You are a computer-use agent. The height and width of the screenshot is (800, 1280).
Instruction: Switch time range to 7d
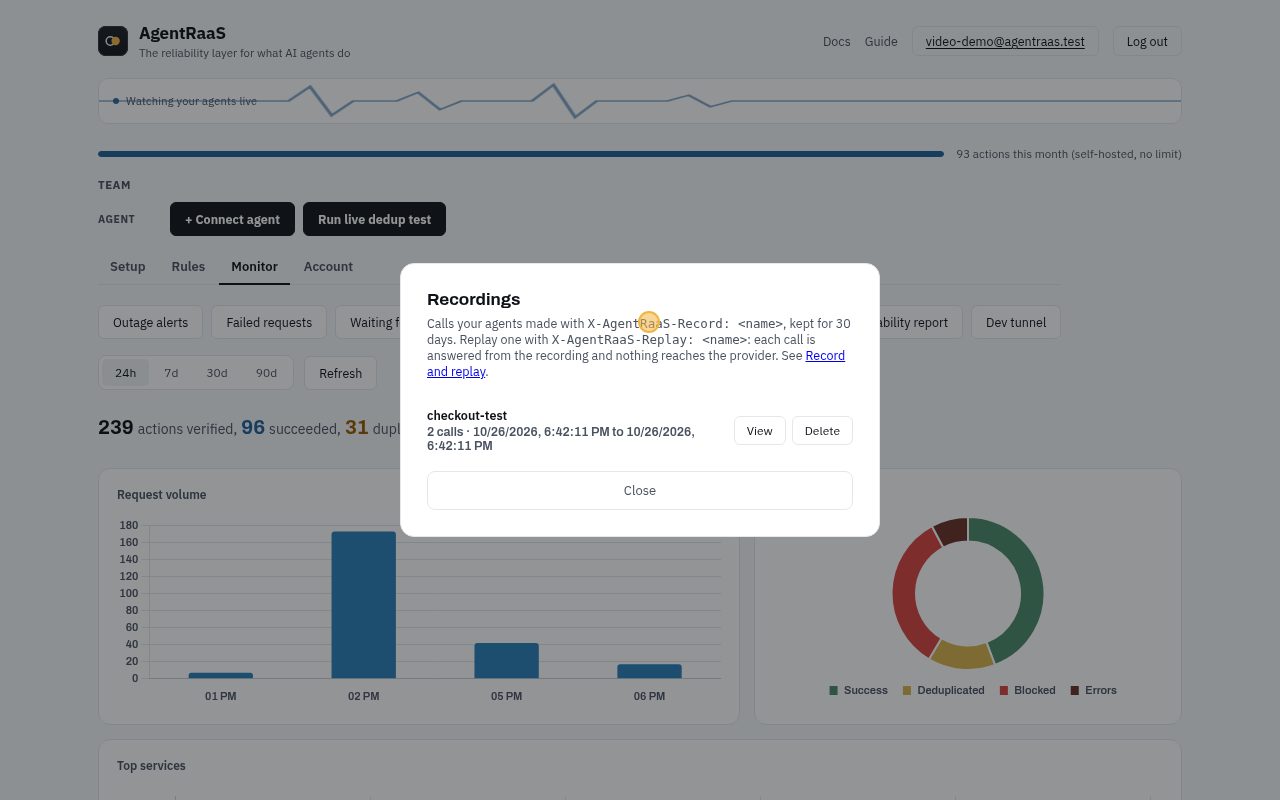[x=171, y=373]
